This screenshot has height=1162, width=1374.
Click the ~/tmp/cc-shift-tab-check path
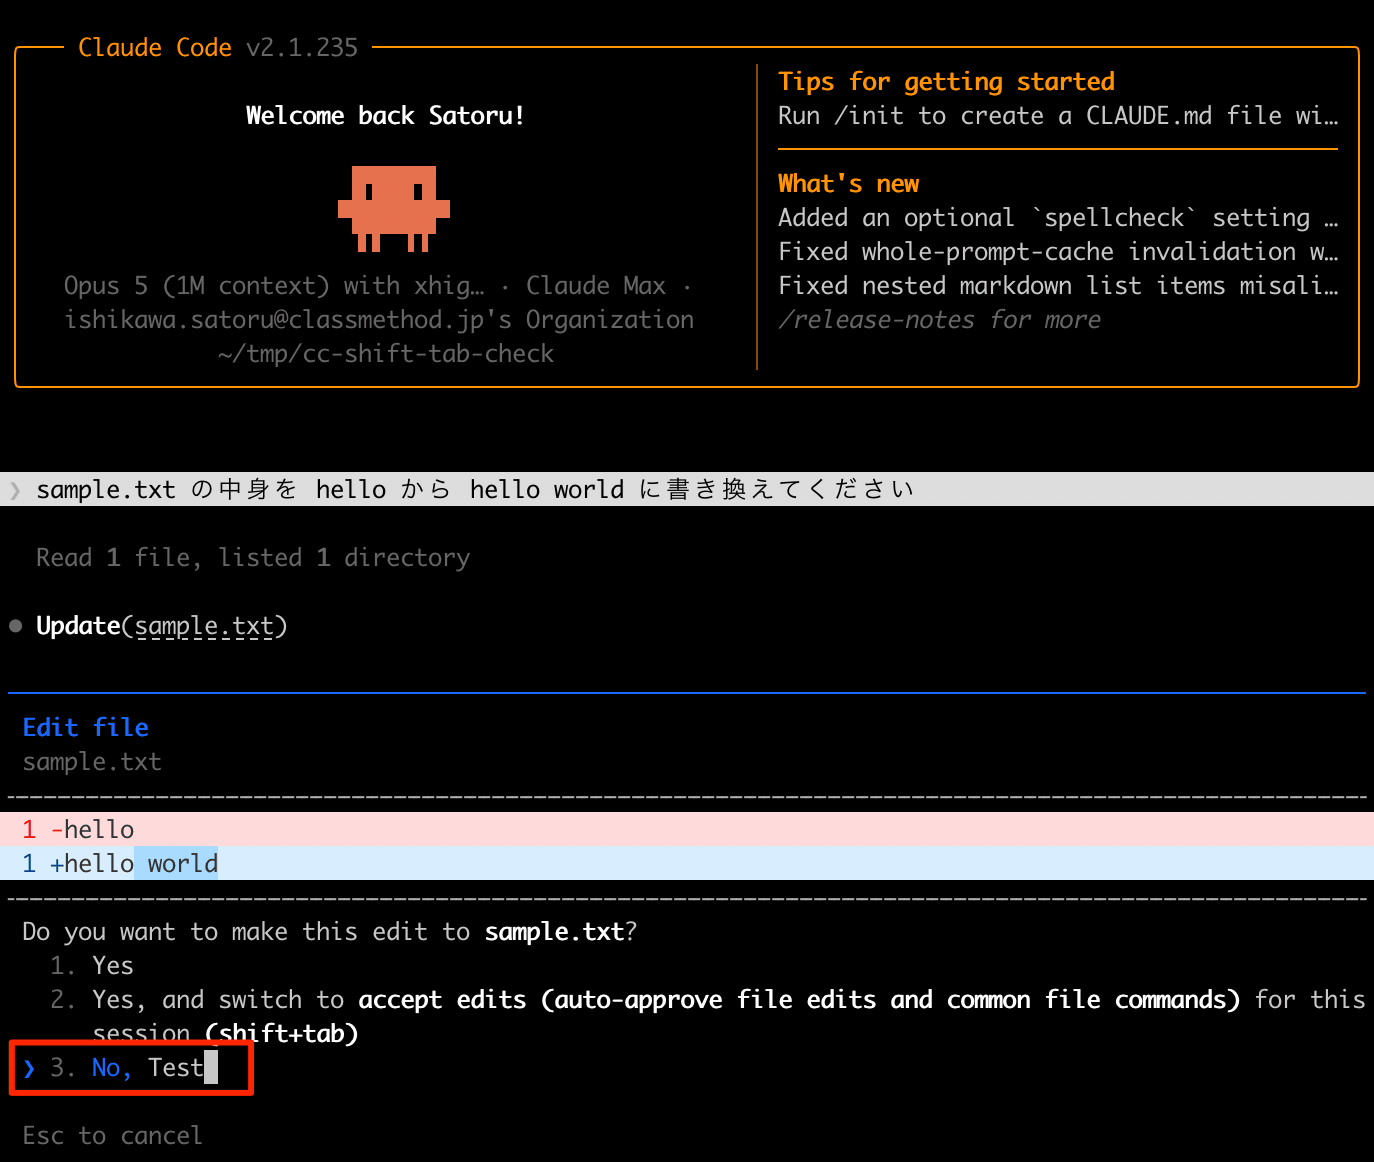[x=385, y=354]
